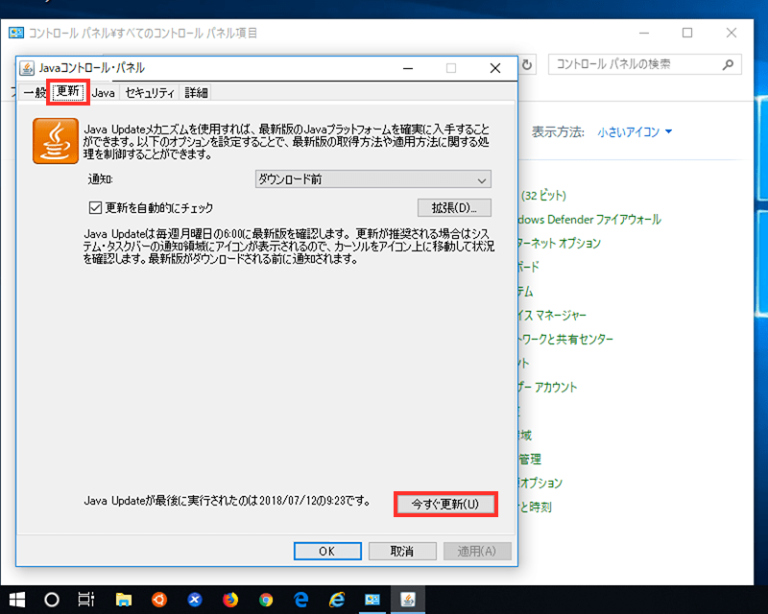Click the 今すぐ更新(U) button

pyautogui.click(x=445, y=504)
